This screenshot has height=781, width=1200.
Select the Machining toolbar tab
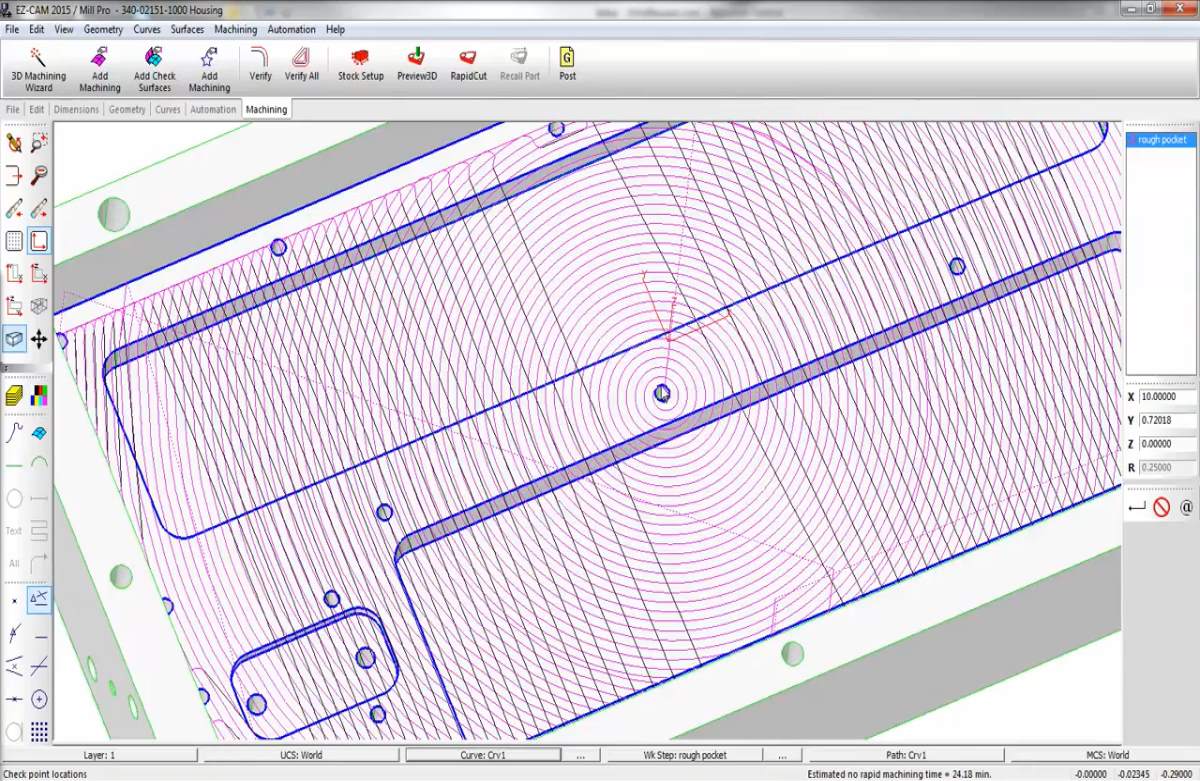[x=266, y=110]
